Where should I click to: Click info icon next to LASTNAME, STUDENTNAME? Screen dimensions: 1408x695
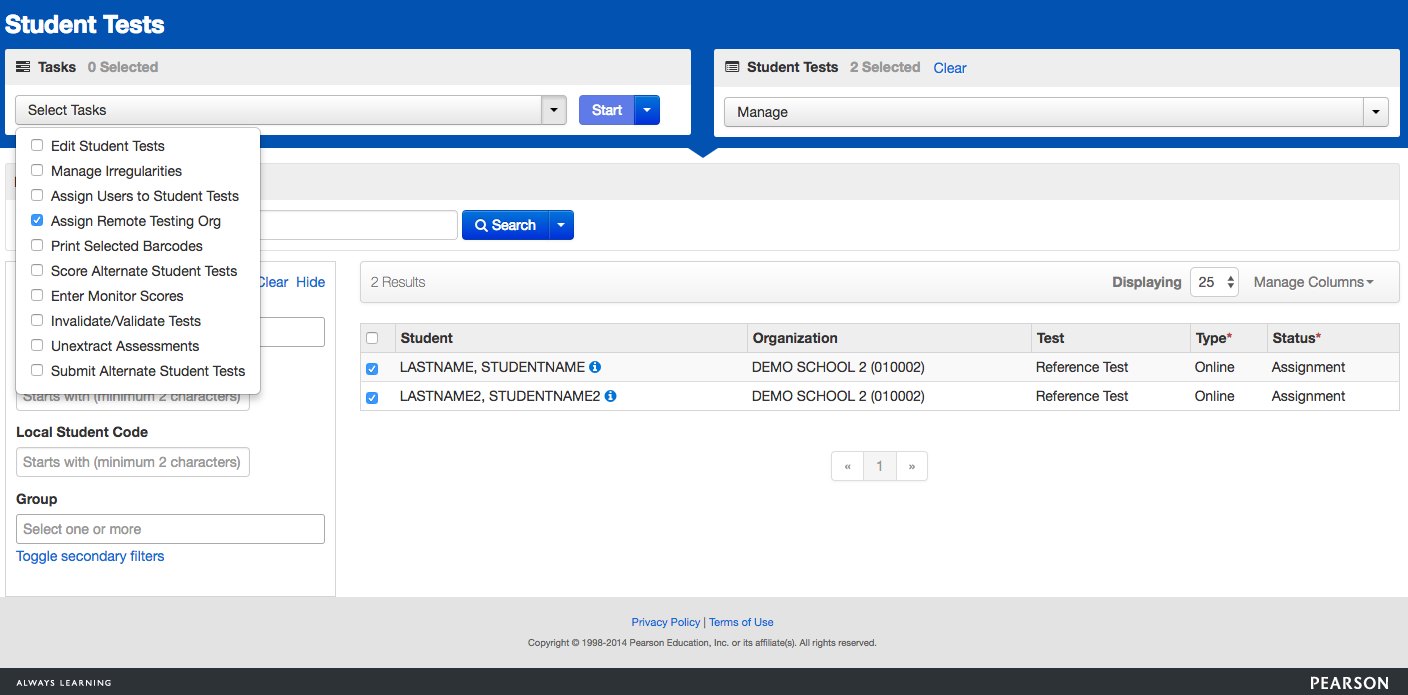tap(595, 367)
